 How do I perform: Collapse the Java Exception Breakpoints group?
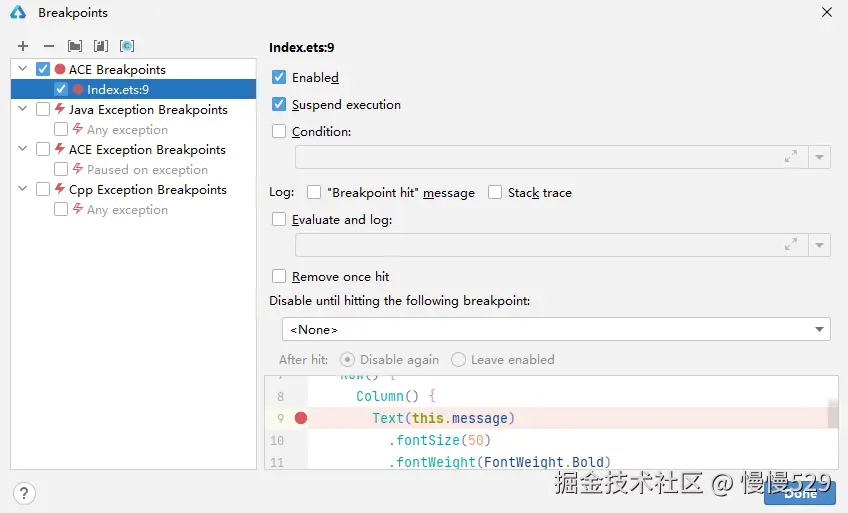pos(22,109)
